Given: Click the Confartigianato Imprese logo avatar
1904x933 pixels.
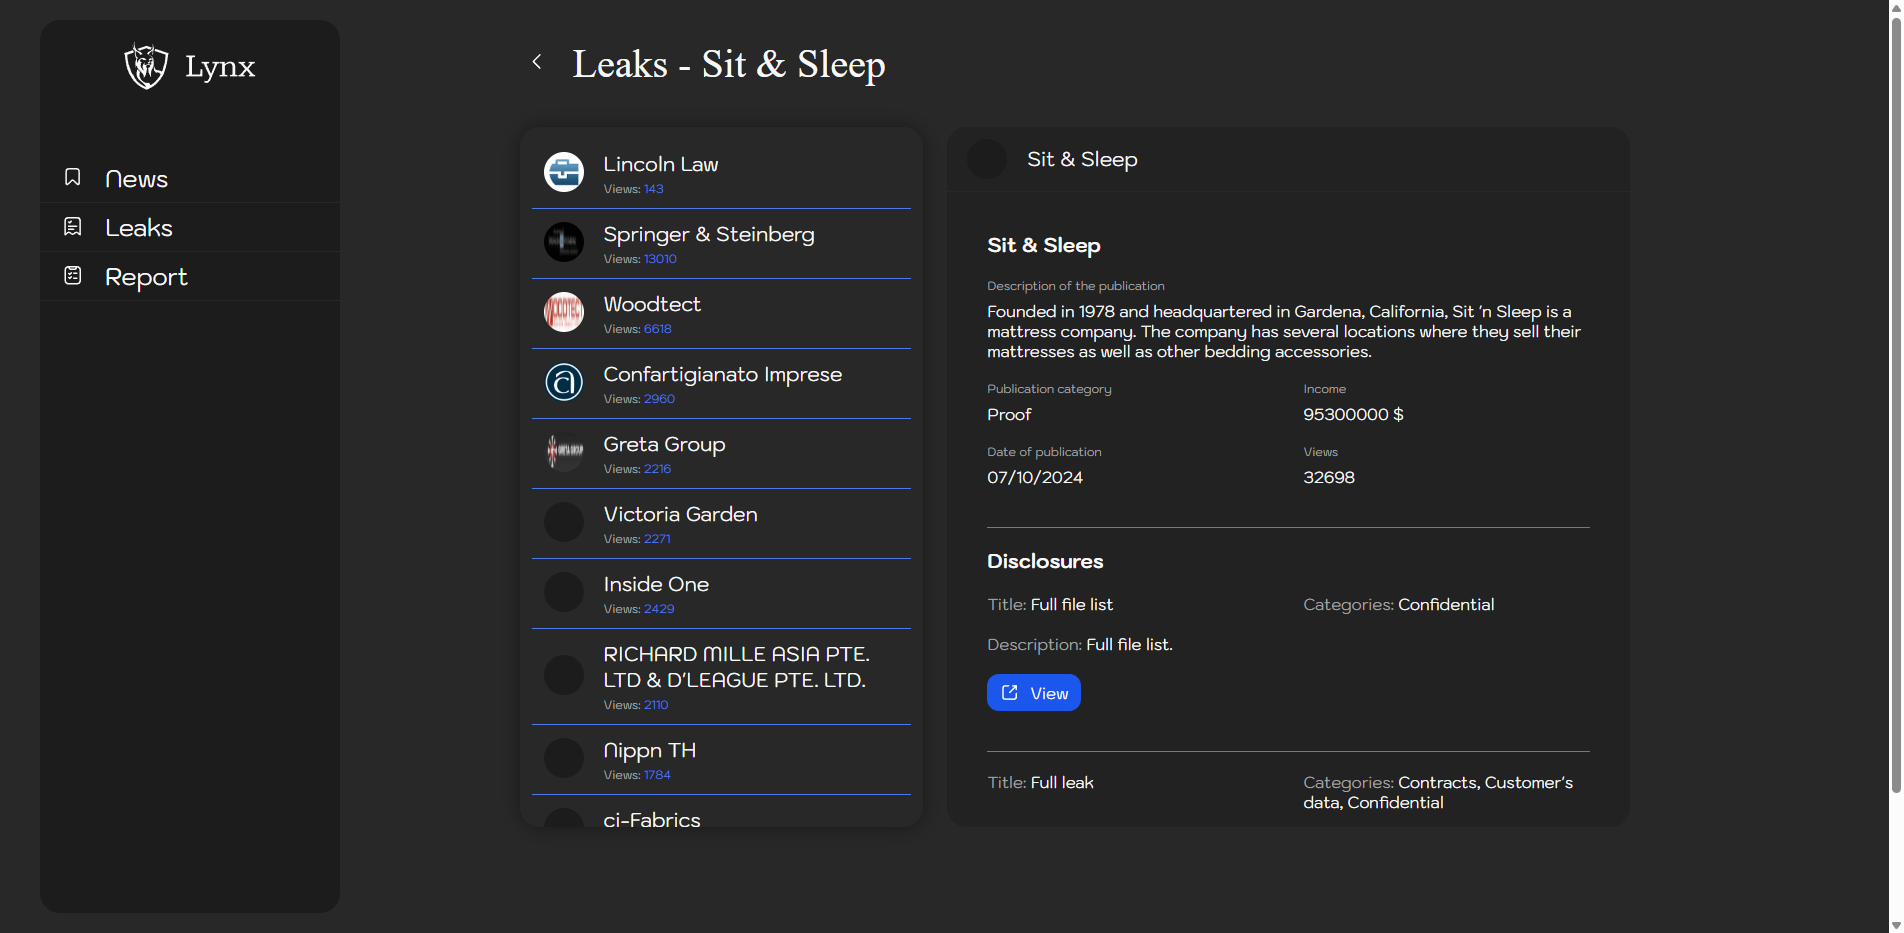Looking at the screenshot, I should point(564,382).
